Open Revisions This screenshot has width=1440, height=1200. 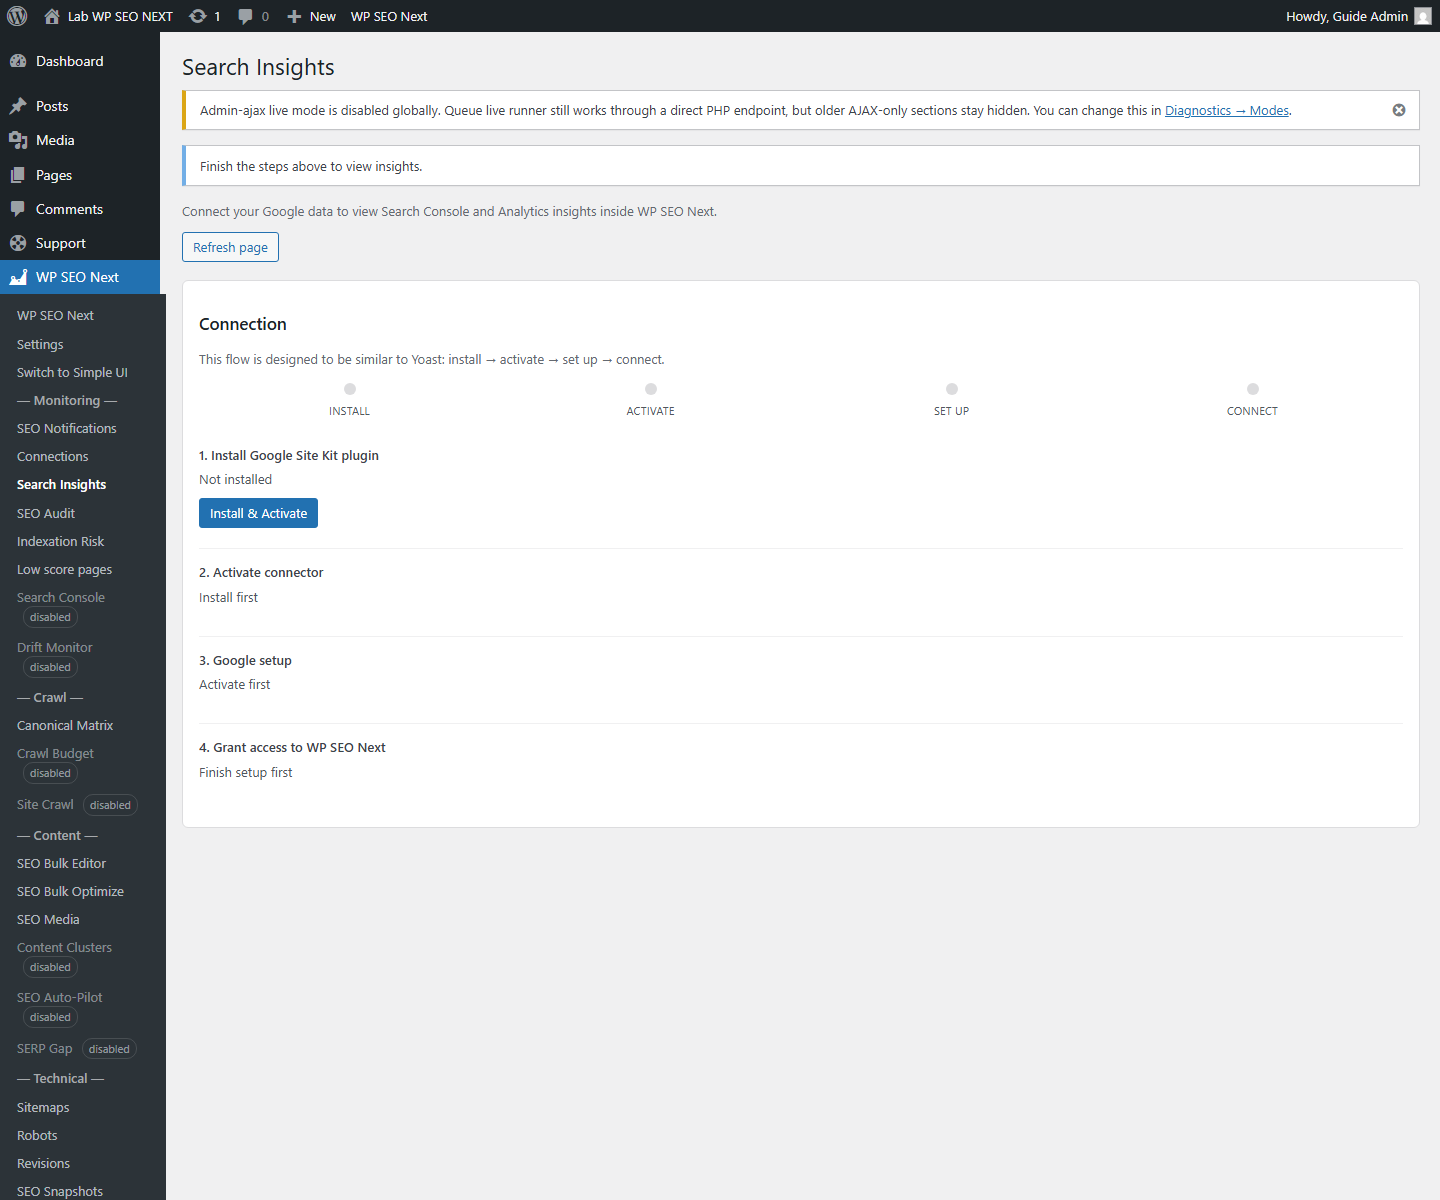click(43, 1163)
